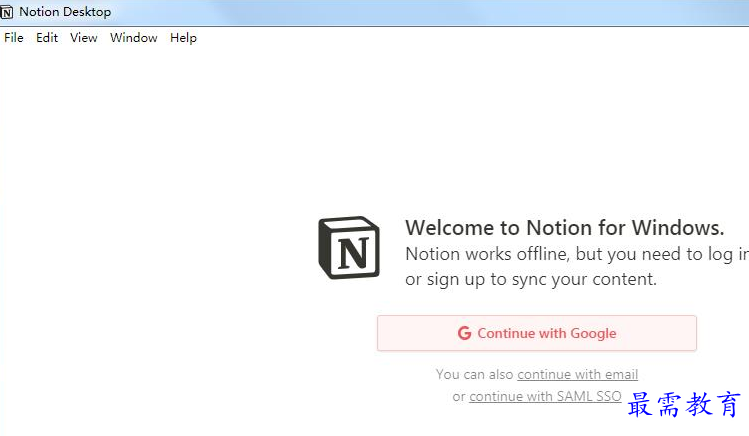Open the File menu
This screenshot has height=436, width=749.
coord(14,38)
